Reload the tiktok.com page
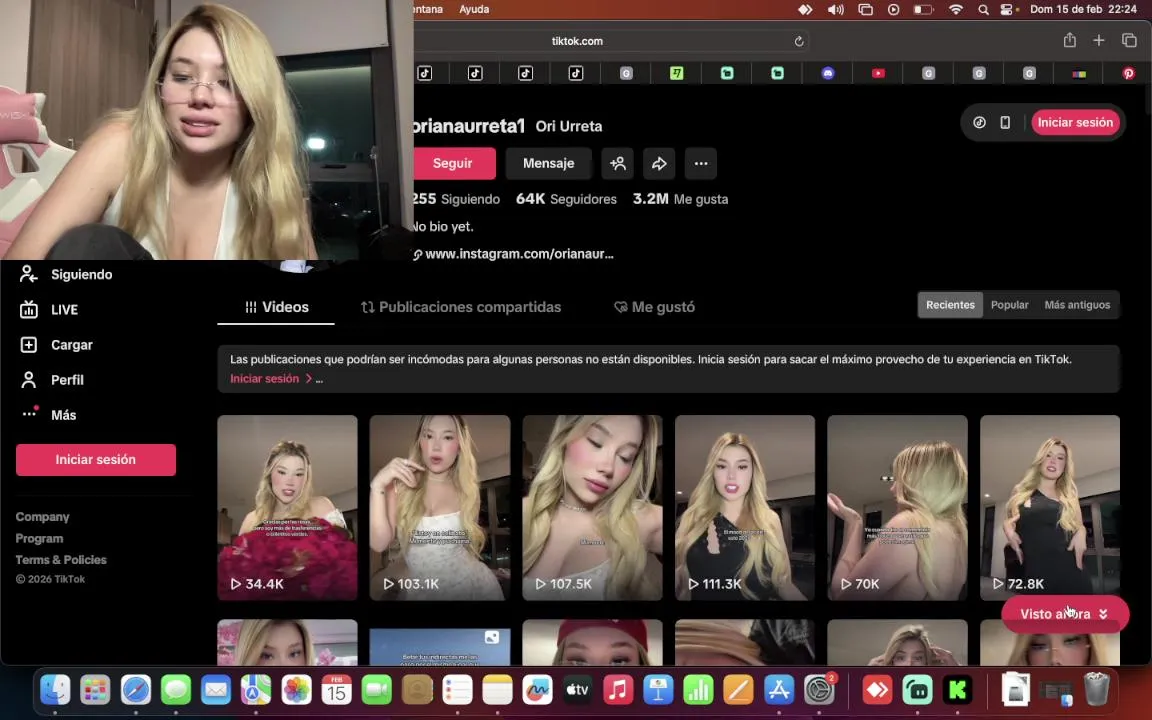 [799, 41]
